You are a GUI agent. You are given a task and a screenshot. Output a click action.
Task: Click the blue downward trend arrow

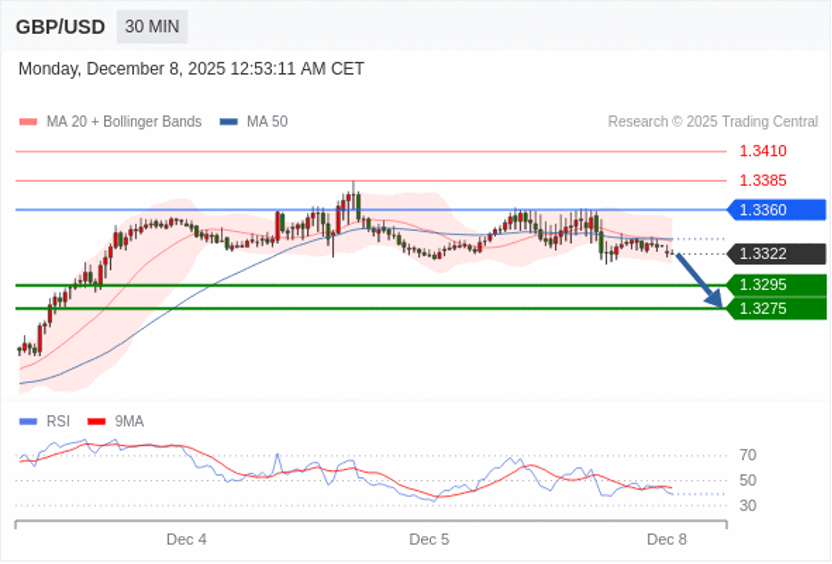(700, 280)
